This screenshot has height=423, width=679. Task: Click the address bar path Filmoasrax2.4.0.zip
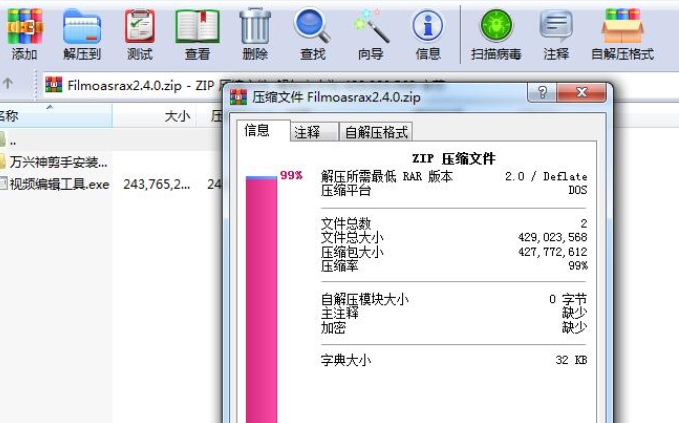click(125, 86)
